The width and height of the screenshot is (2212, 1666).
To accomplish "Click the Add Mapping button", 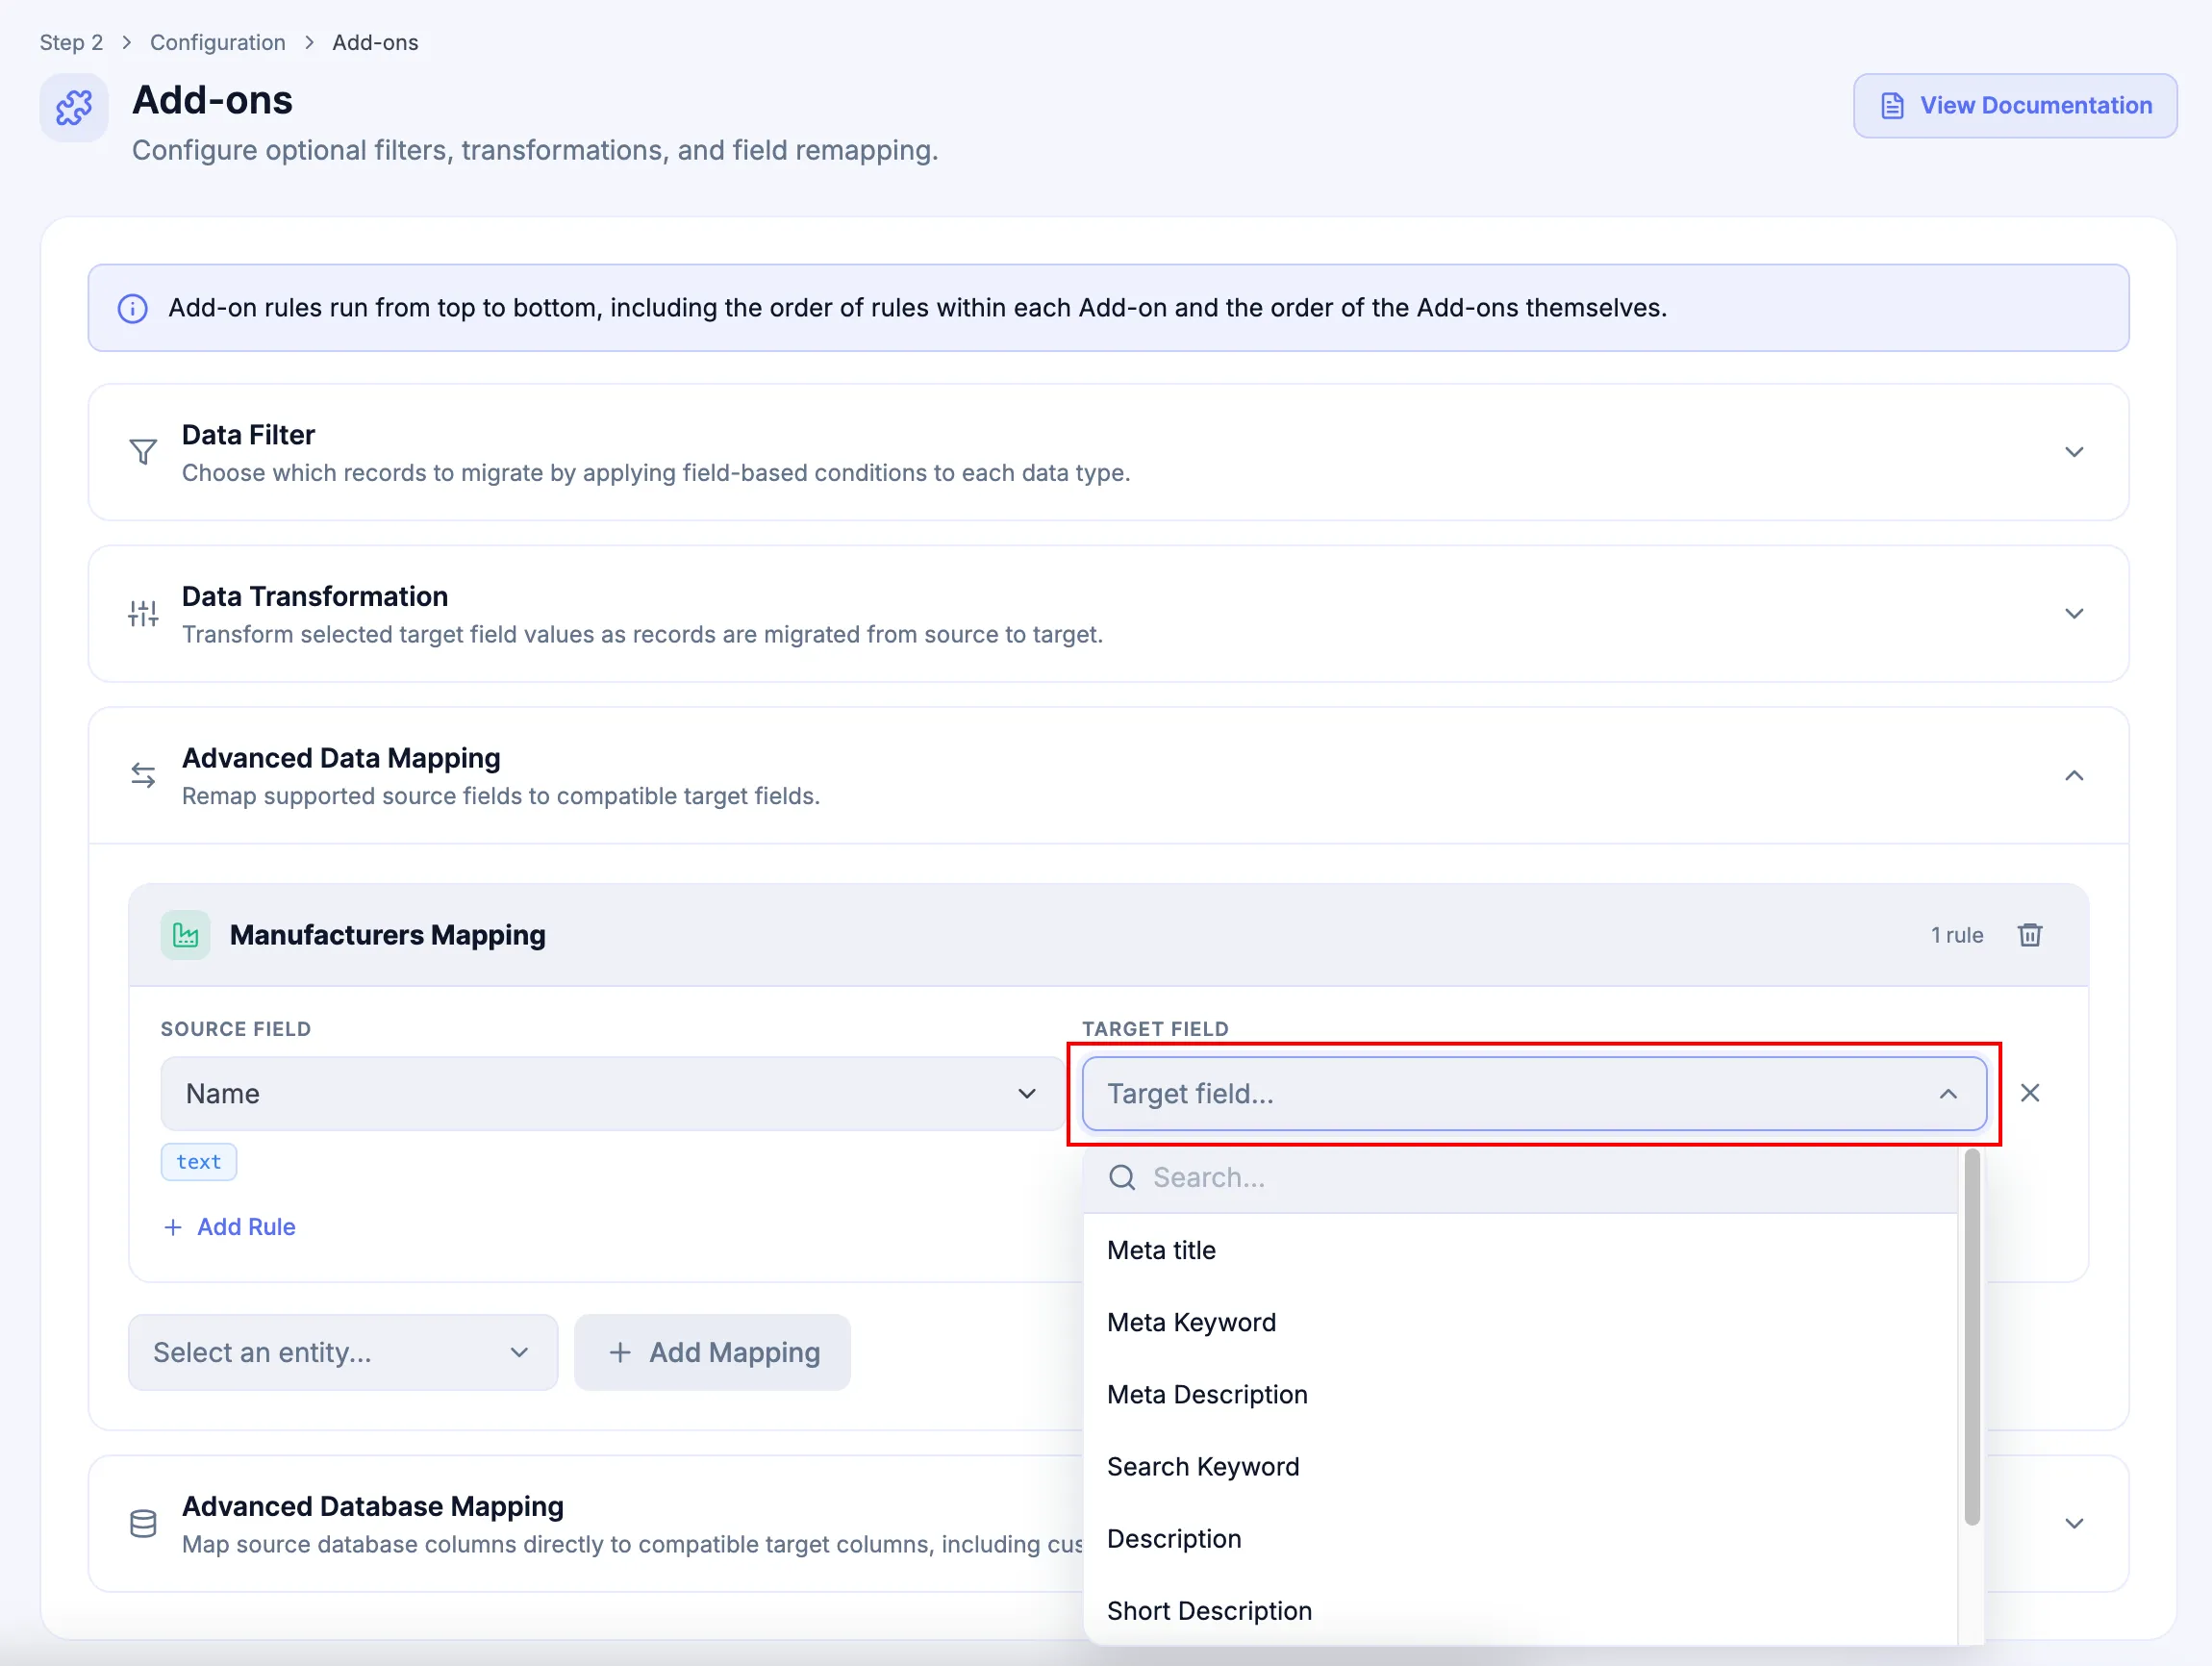I will pos(712,1352).
